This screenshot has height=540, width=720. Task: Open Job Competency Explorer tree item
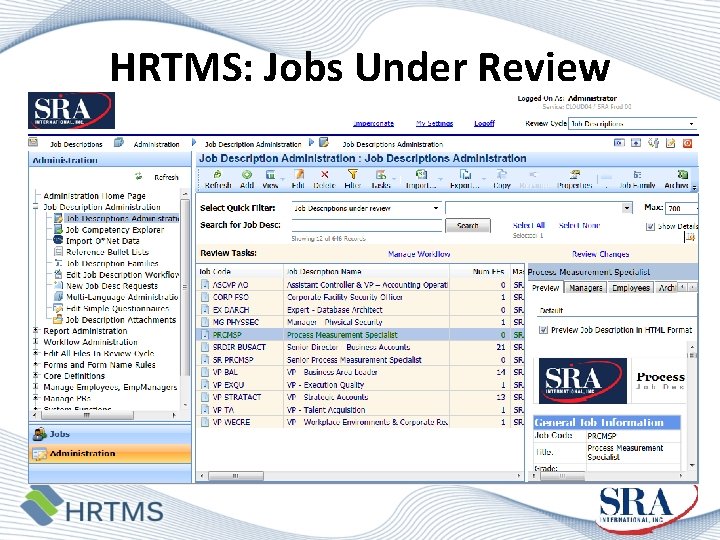(114, 230)
